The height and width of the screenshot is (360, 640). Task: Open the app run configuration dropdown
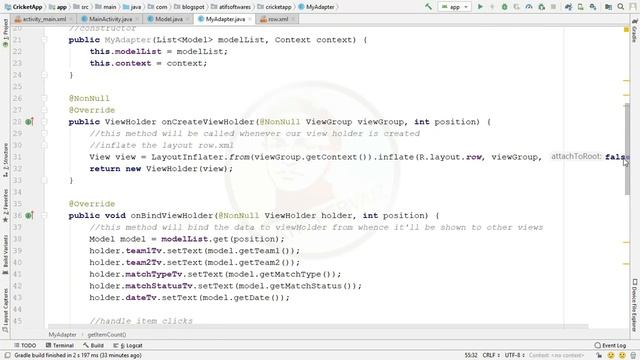(x=454, y=7)
